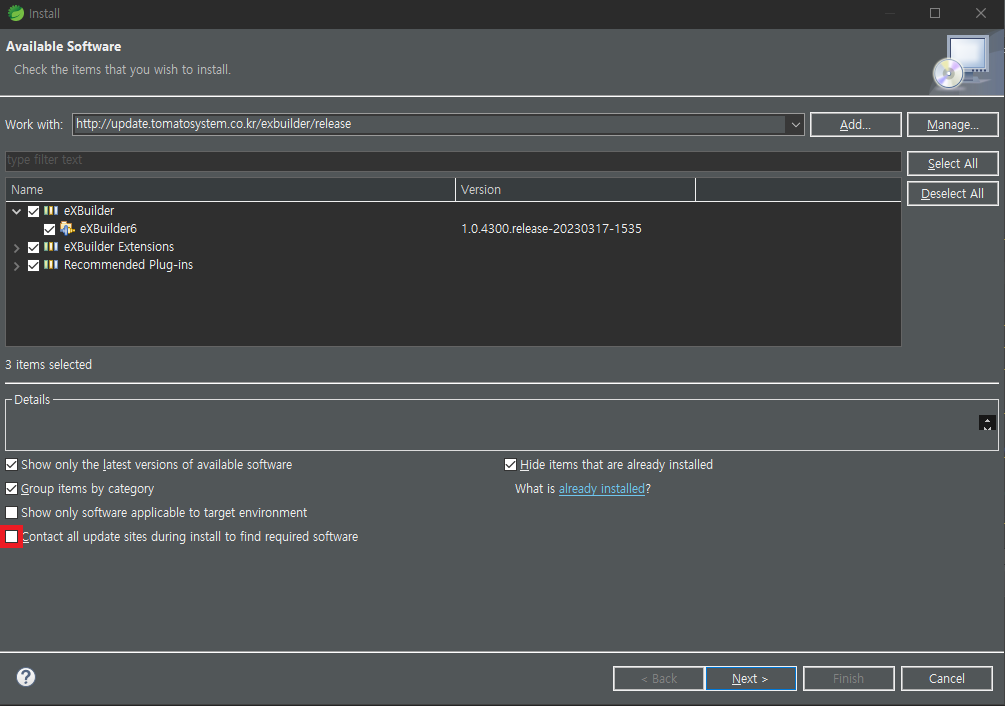Click the Recommended Plug-ins category icon
This screenshot has width=1006, height=707.
pos(51,264)
